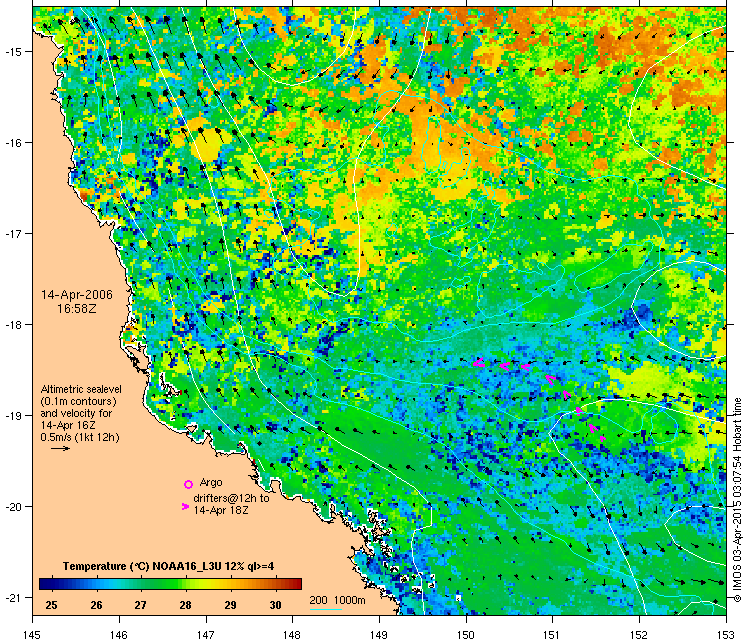Click the dark red end of the colorbar
Image resolution: width=750 pixels, height=640 pixels.
coord(297,584)
